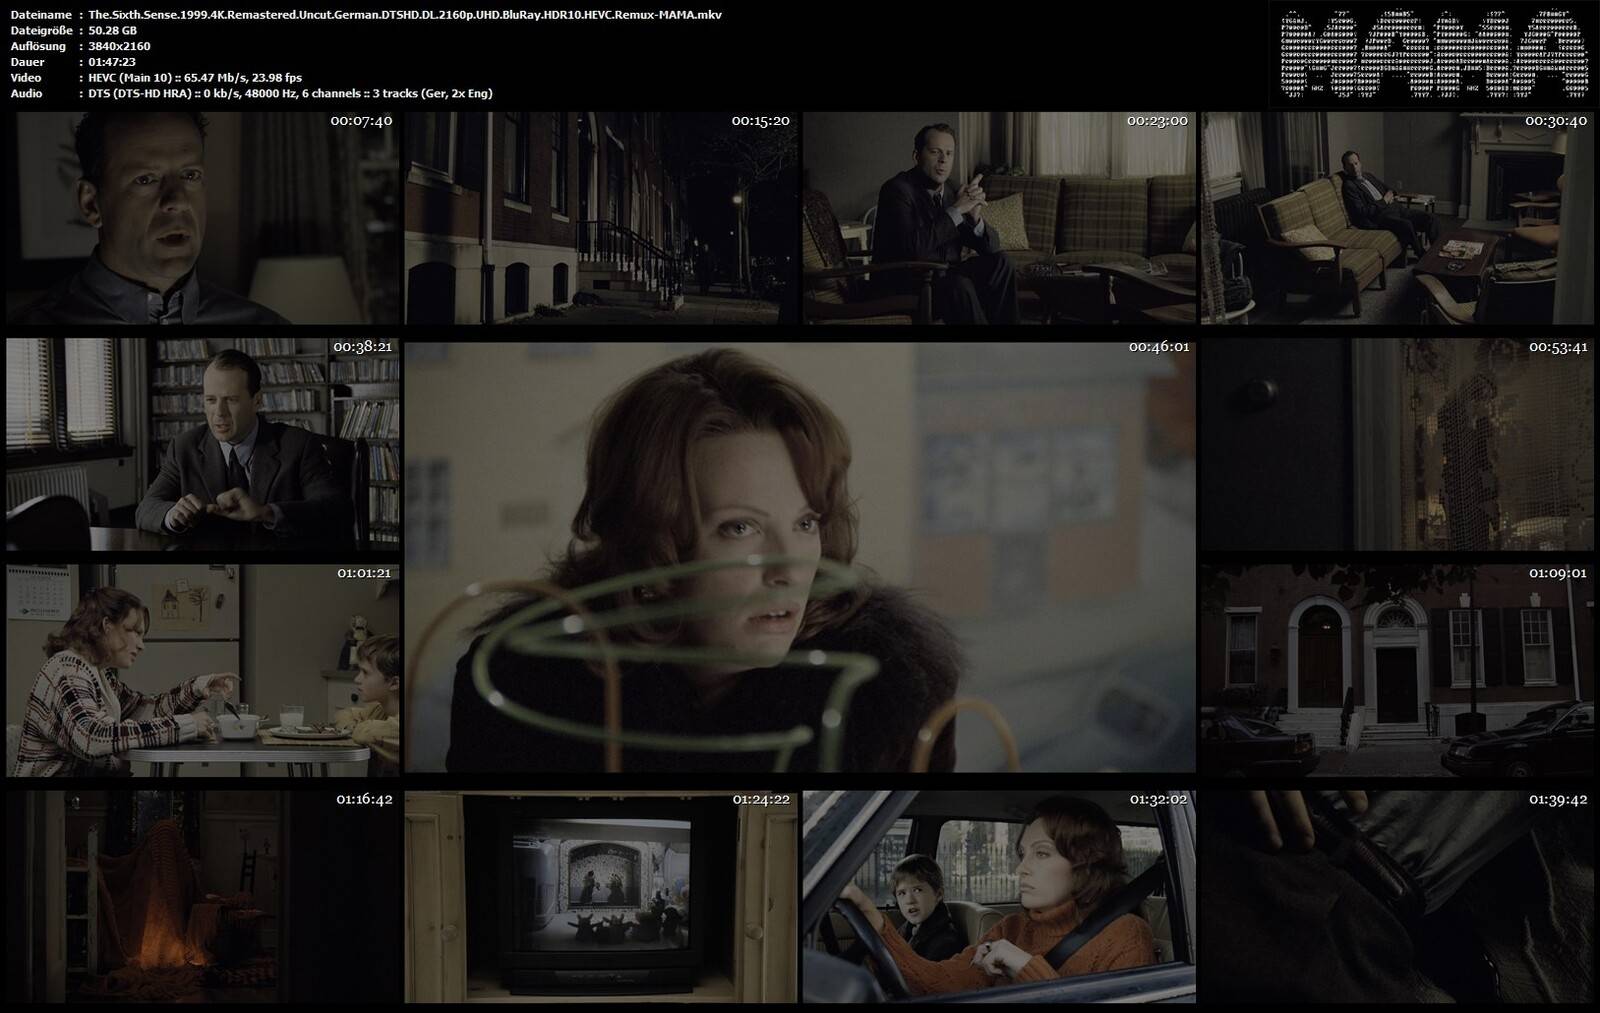The image size is (1600, 1013).
Task: Open the dark frame stamped 00:53:41
Action: [1397, 444]
